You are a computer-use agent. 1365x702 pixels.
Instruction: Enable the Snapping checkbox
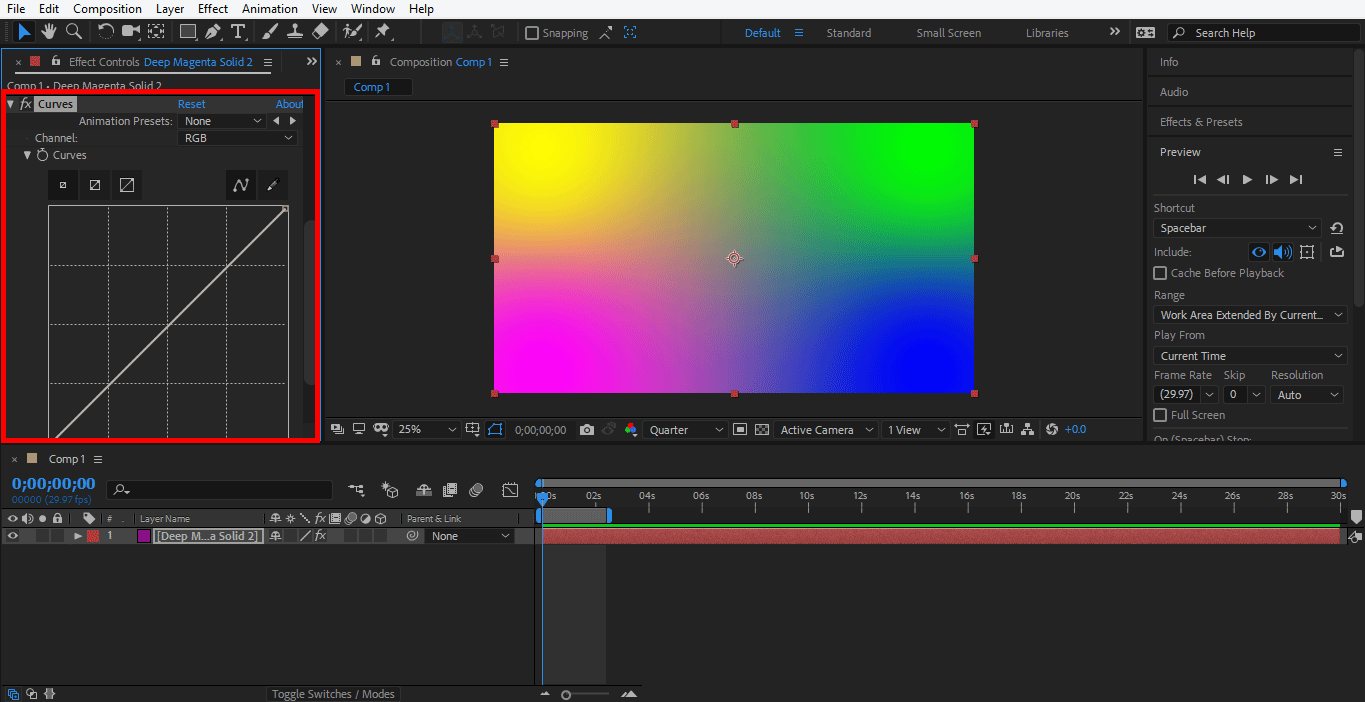point(532,33)
